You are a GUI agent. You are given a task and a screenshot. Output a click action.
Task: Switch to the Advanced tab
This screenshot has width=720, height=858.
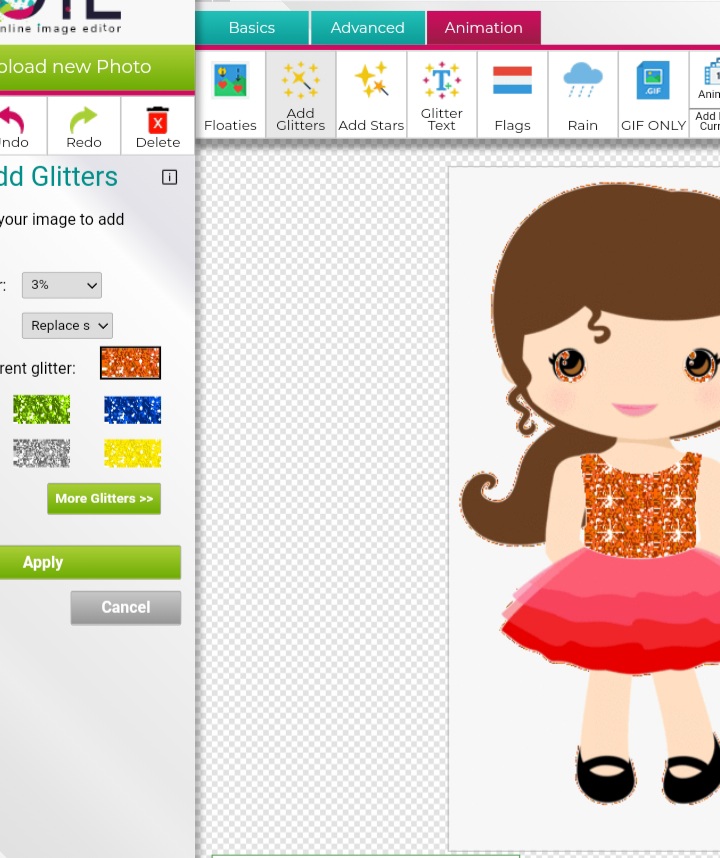pyautogui.click(x=367, y=28)
